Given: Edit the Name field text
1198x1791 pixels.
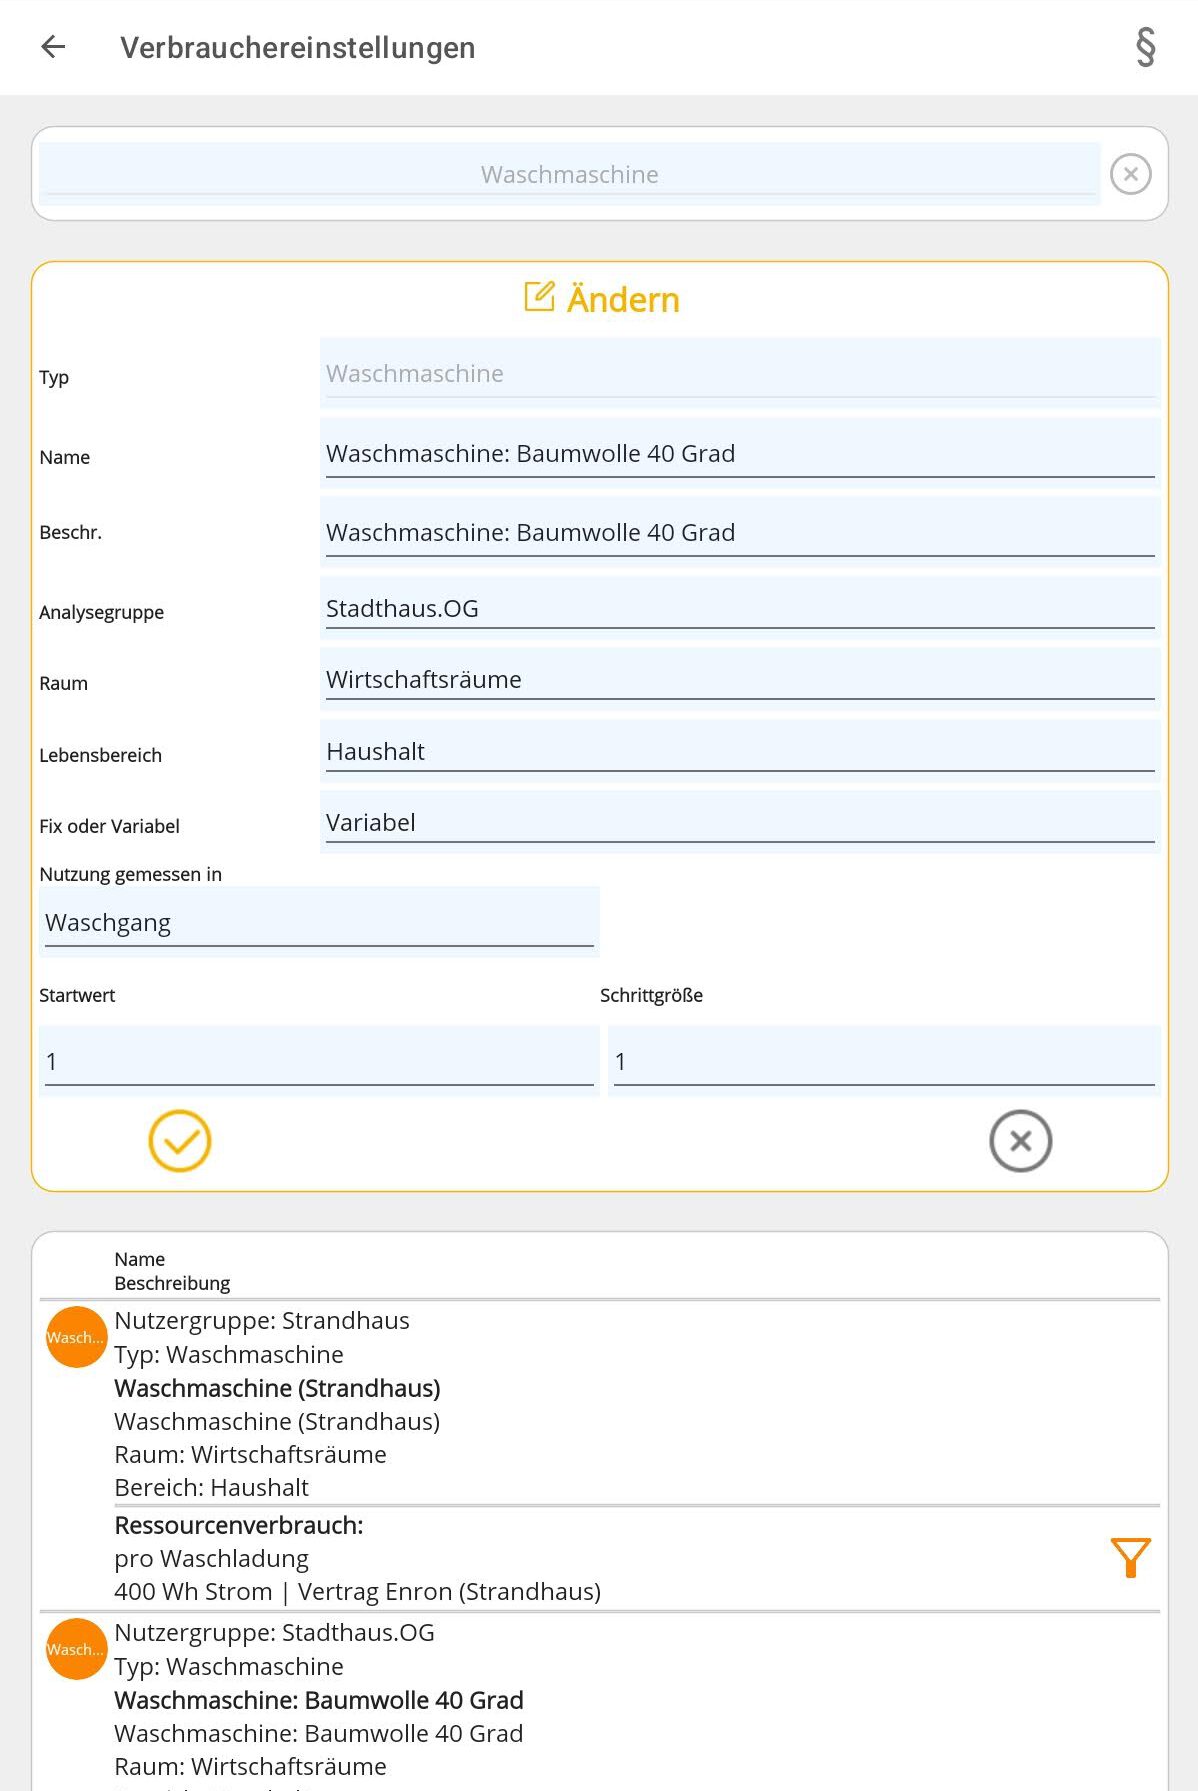Looking at the screenshot, I should (x=739, y=454).
